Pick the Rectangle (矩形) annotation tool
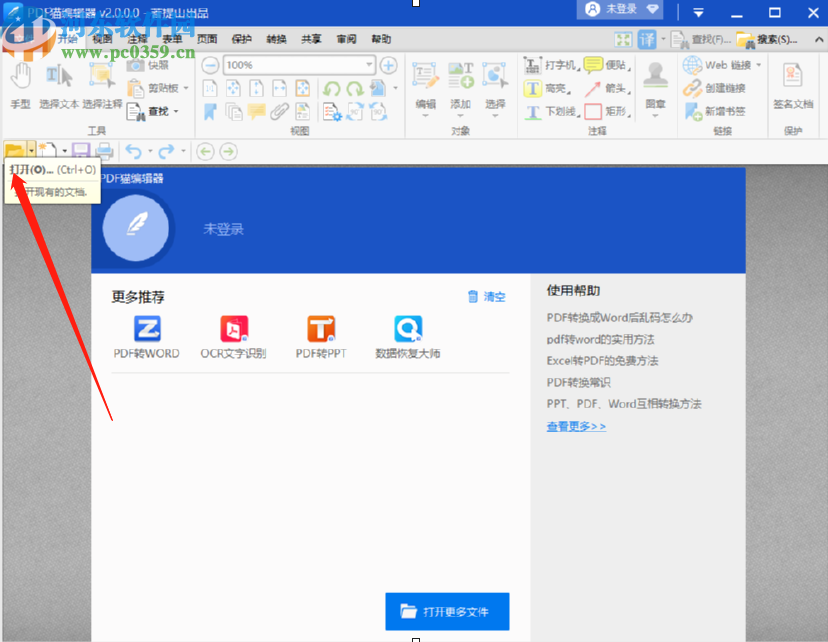The image size is (828, 642). (608, 111)
